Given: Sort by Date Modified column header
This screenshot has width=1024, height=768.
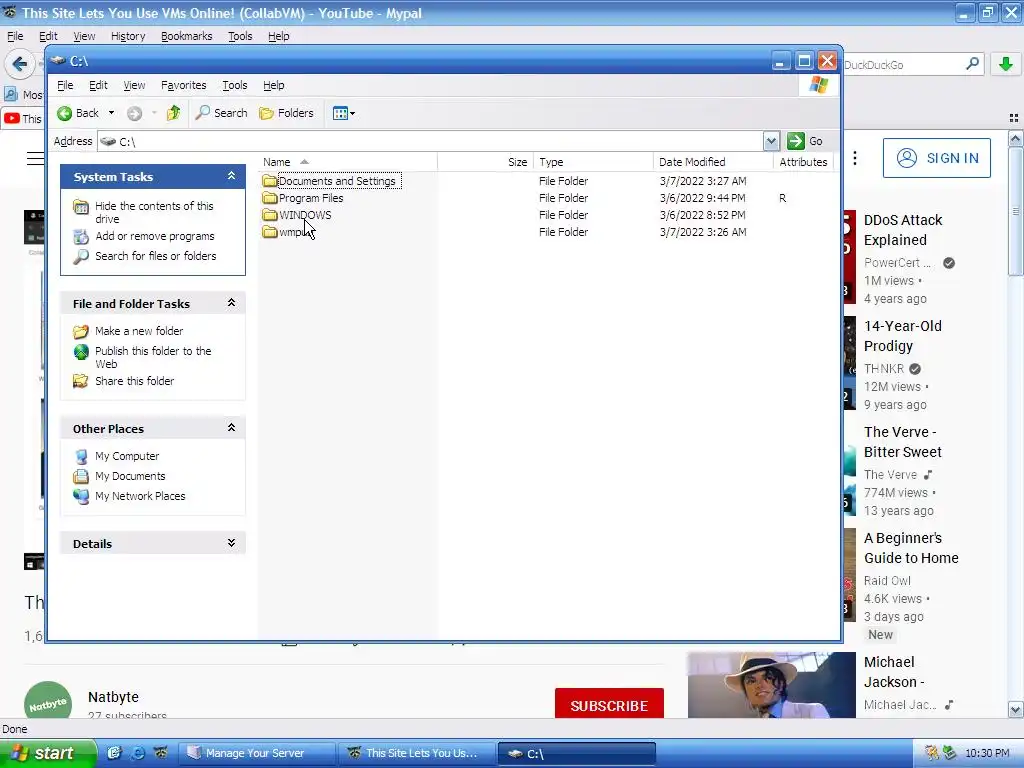Looking at the screenshot, I should point(712,162).
